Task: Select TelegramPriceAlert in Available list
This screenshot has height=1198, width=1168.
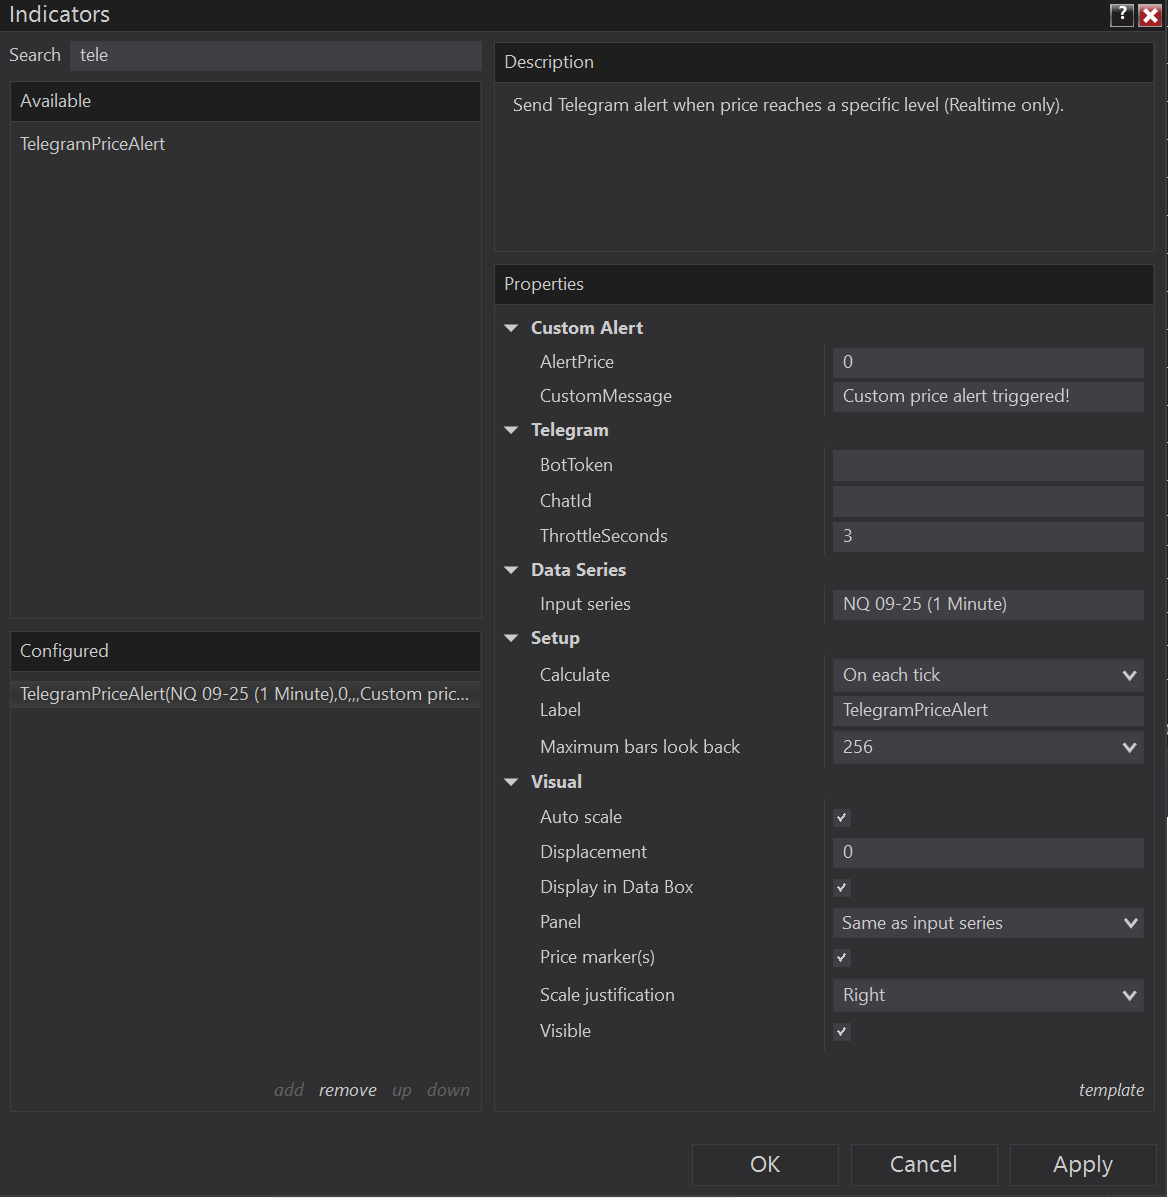Action: coord(93,144)
